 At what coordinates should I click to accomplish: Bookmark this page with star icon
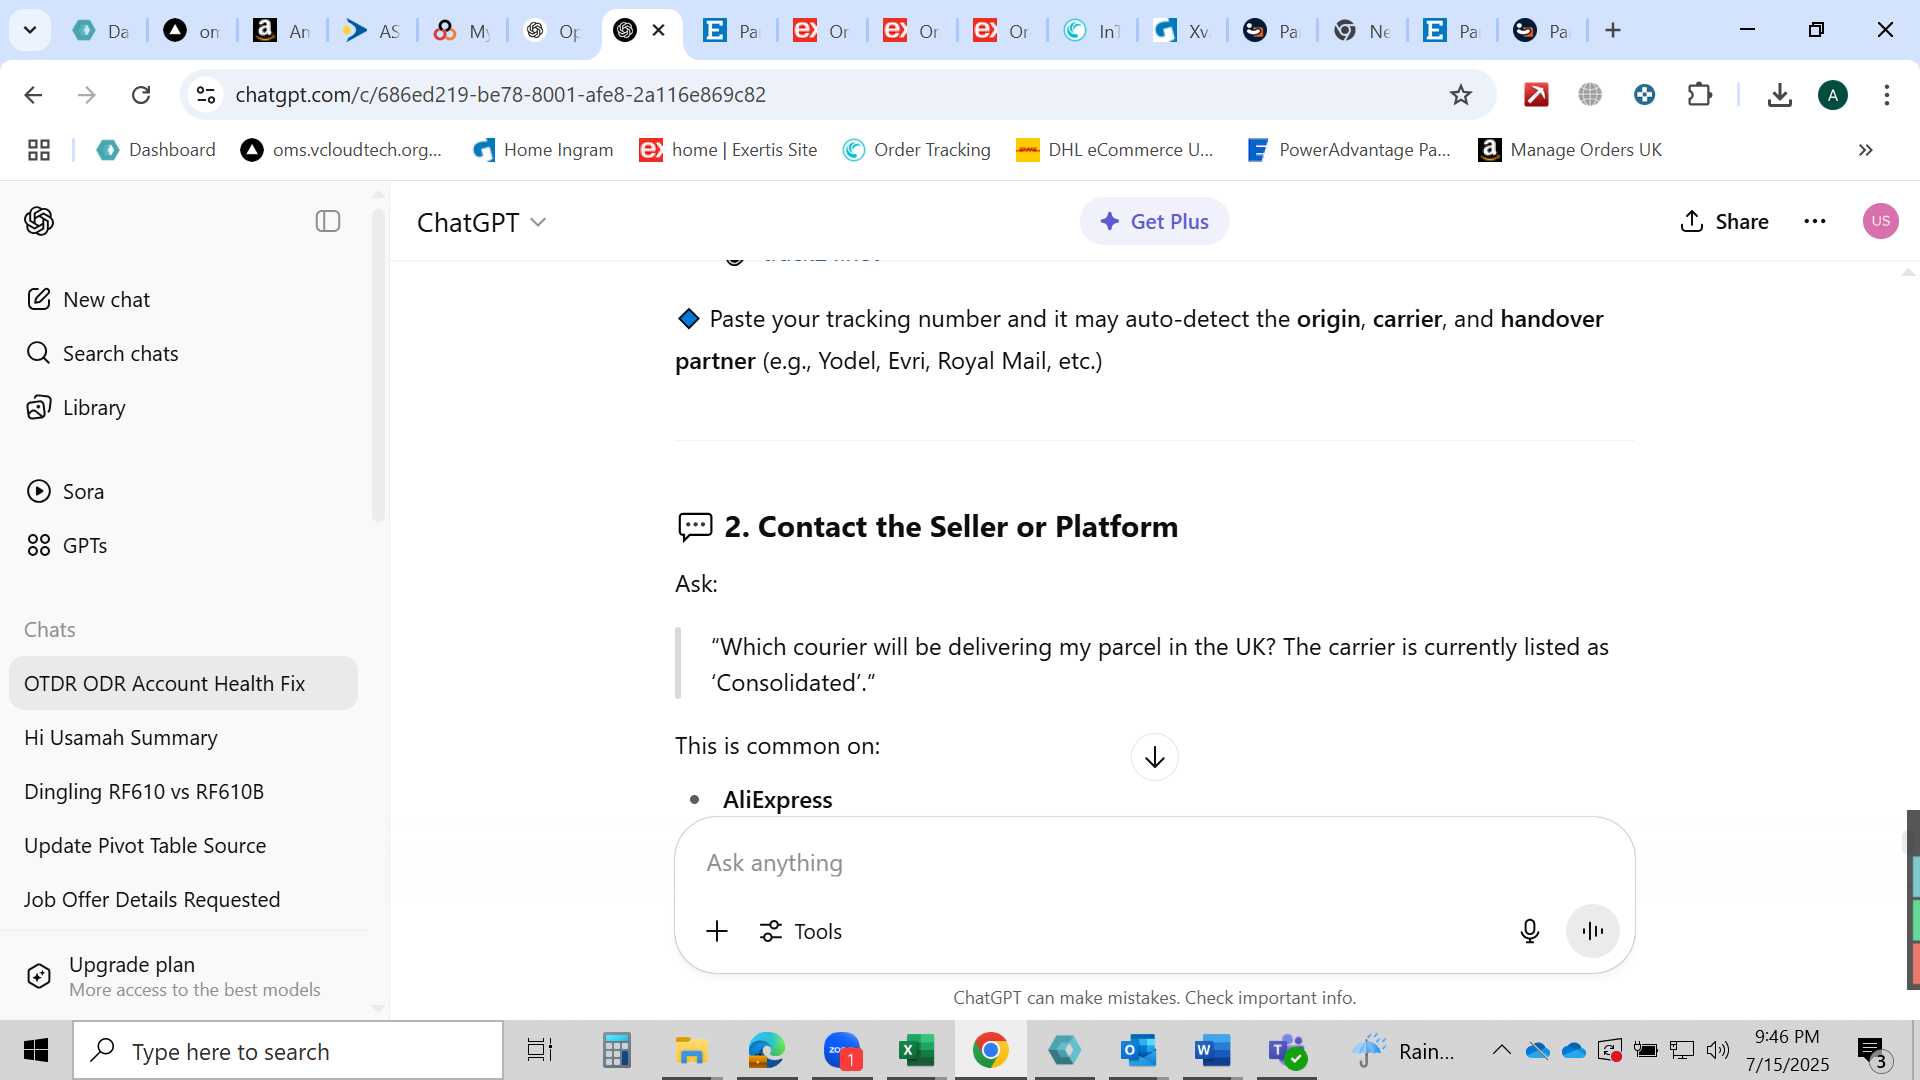(x=1461, y=94)
